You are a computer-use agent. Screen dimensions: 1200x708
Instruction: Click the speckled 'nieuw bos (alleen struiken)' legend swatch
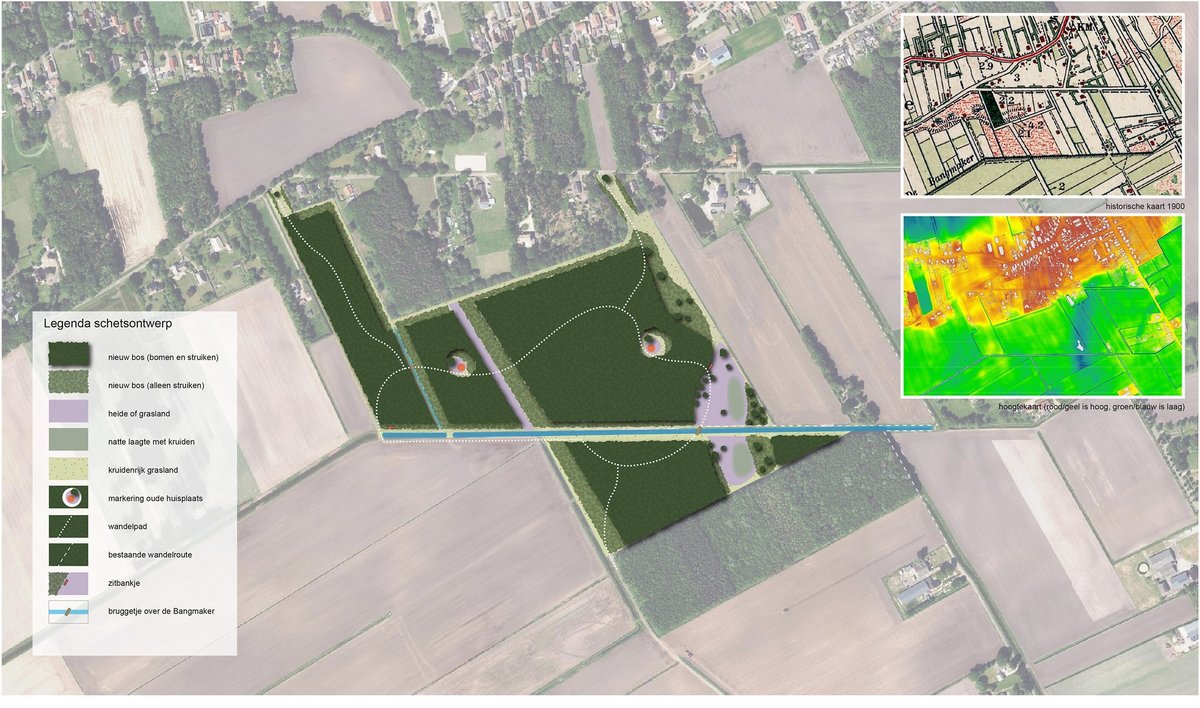tap(69, 383)
